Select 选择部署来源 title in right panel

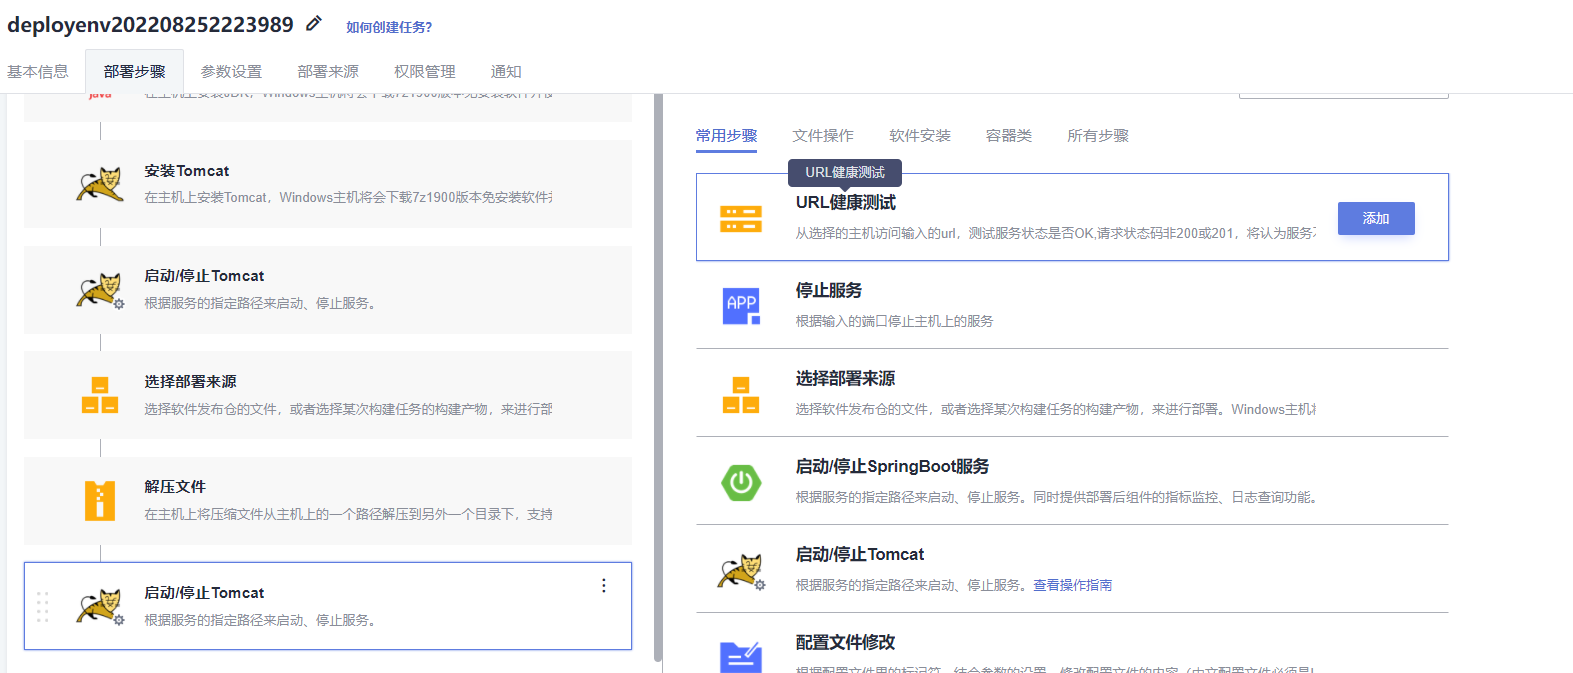(x=846, y=378)
